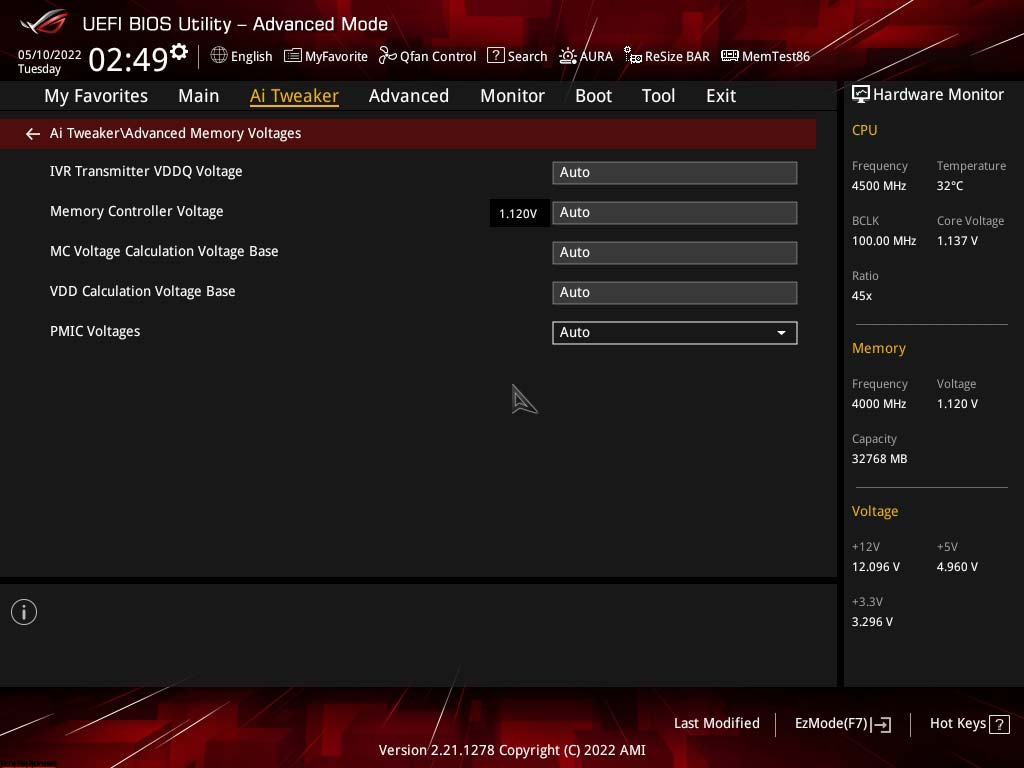This screenshot has height=768, width=1024.
Task: Click the Search question mark icon
Action: pyautogui.click(x=496, y=56)
